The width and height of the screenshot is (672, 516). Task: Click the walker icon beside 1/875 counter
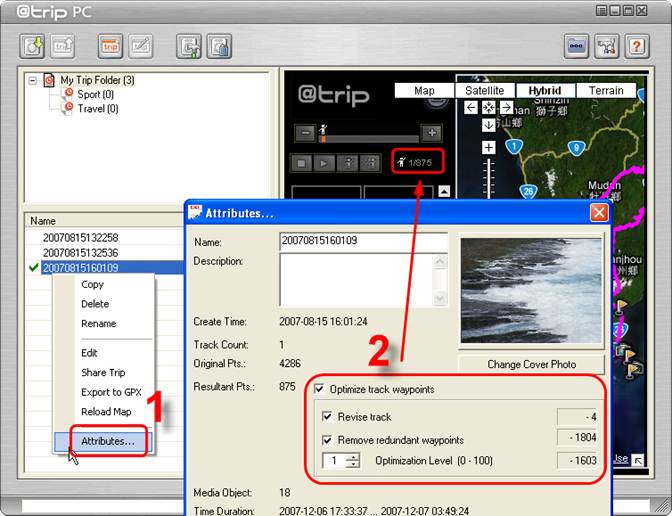coord(401,162)
